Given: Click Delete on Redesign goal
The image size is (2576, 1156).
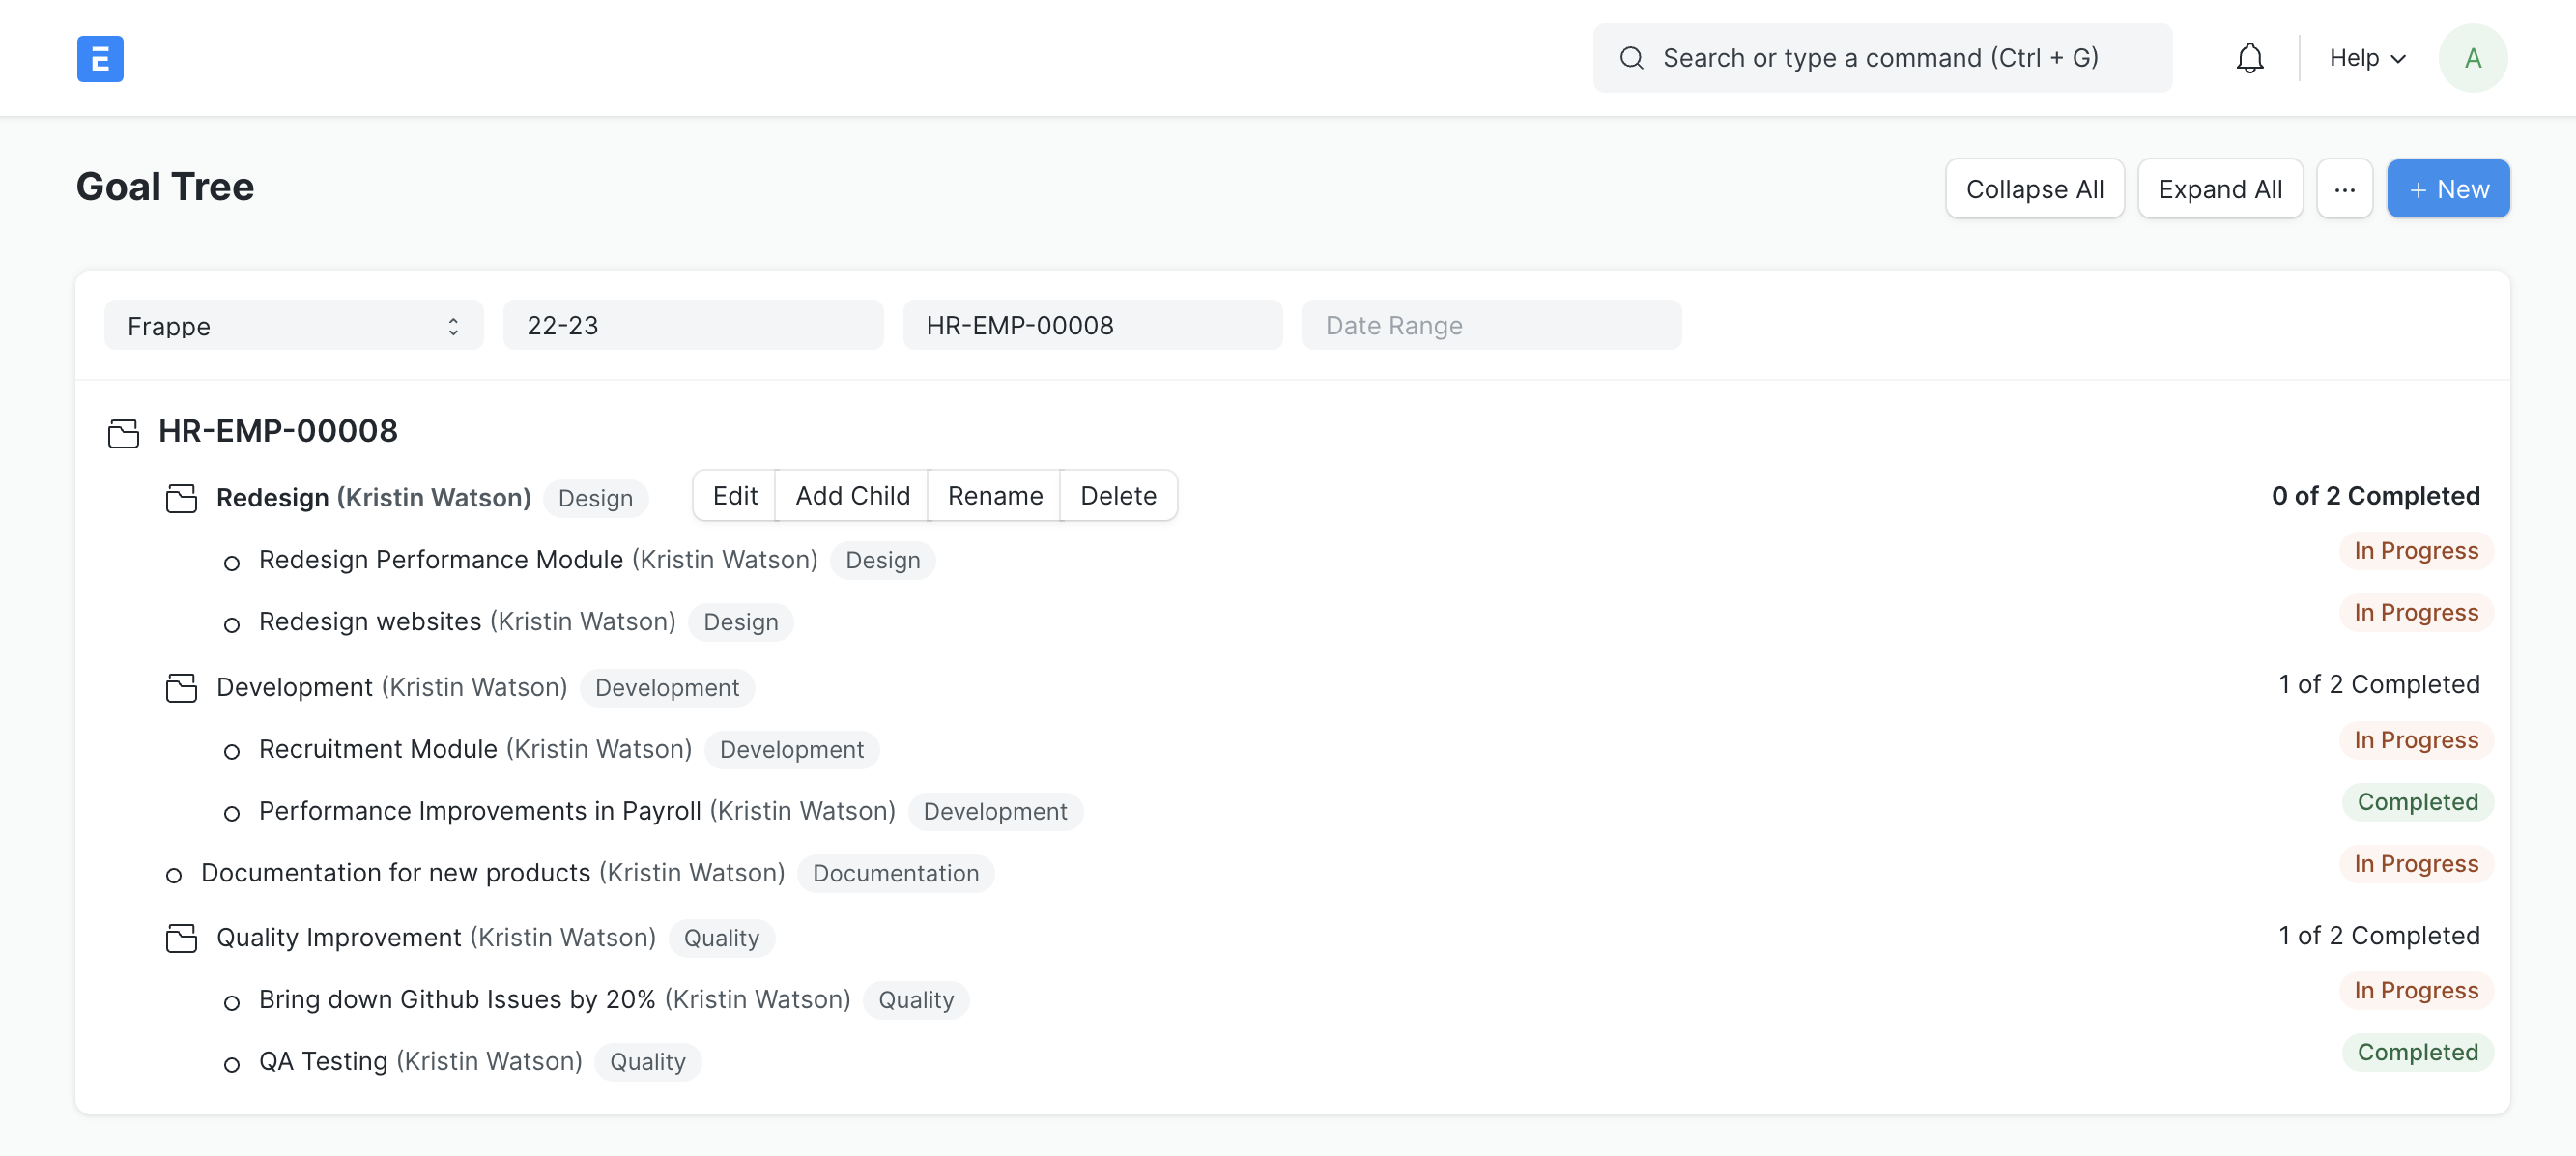Looking at the screenshot, I should click(x=1118, y=496).
